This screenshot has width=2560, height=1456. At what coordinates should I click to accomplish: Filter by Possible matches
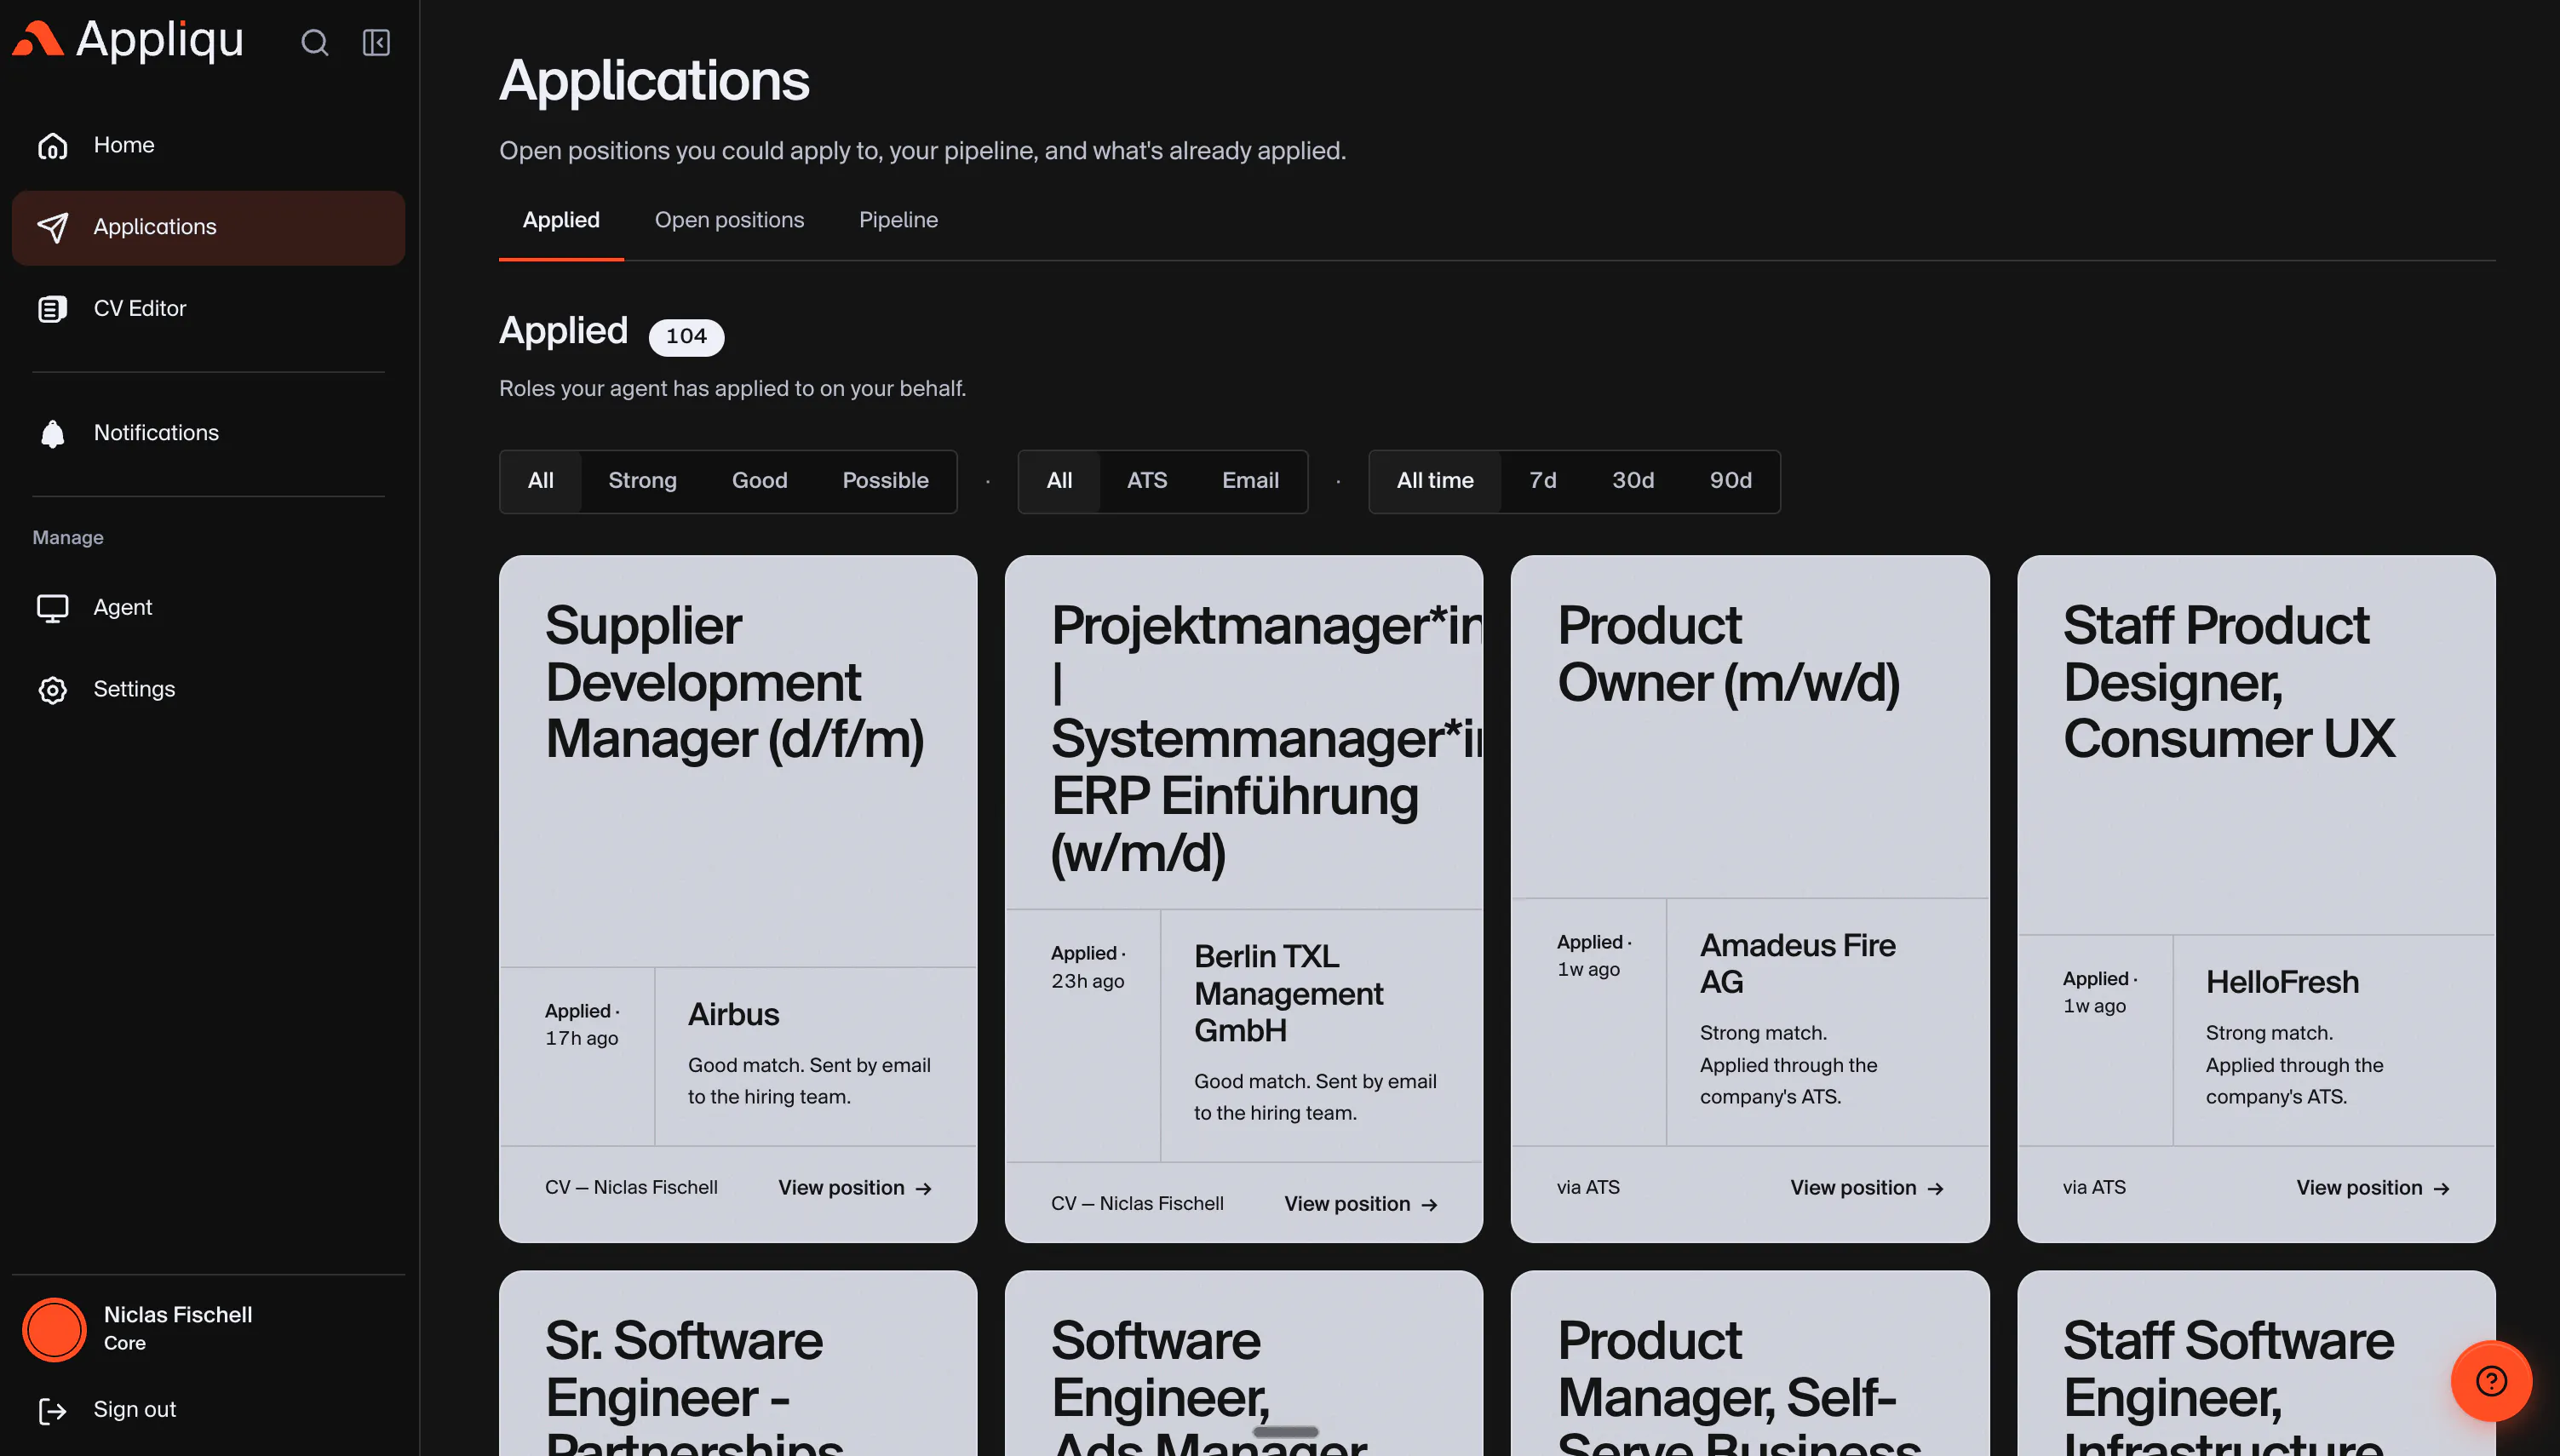click(885, 481)
